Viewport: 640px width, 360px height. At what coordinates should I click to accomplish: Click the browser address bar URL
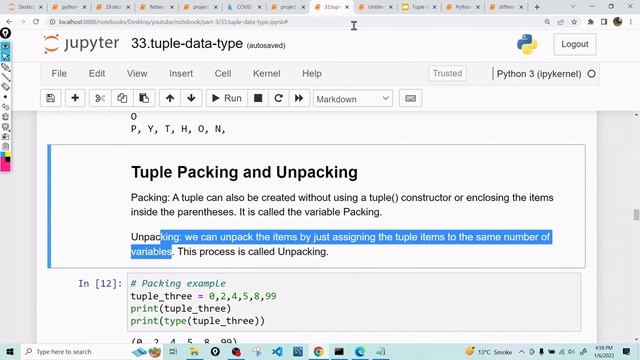(173, 22)
